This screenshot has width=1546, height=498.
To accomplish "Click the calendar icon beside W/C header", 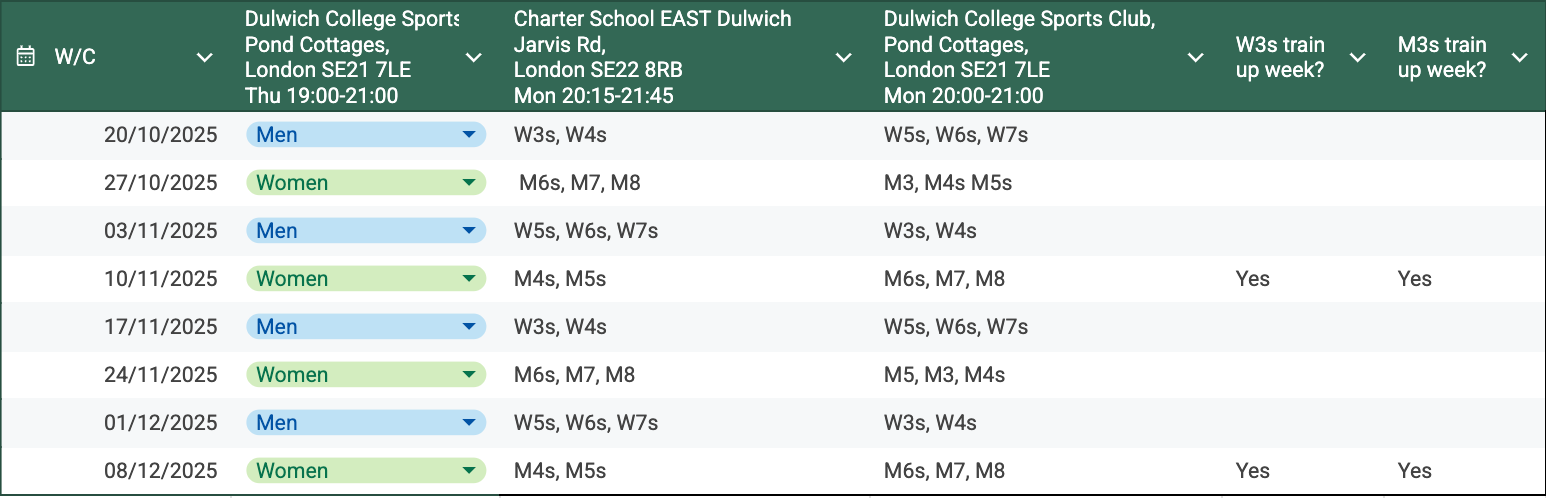I will [x=26, y=57].
